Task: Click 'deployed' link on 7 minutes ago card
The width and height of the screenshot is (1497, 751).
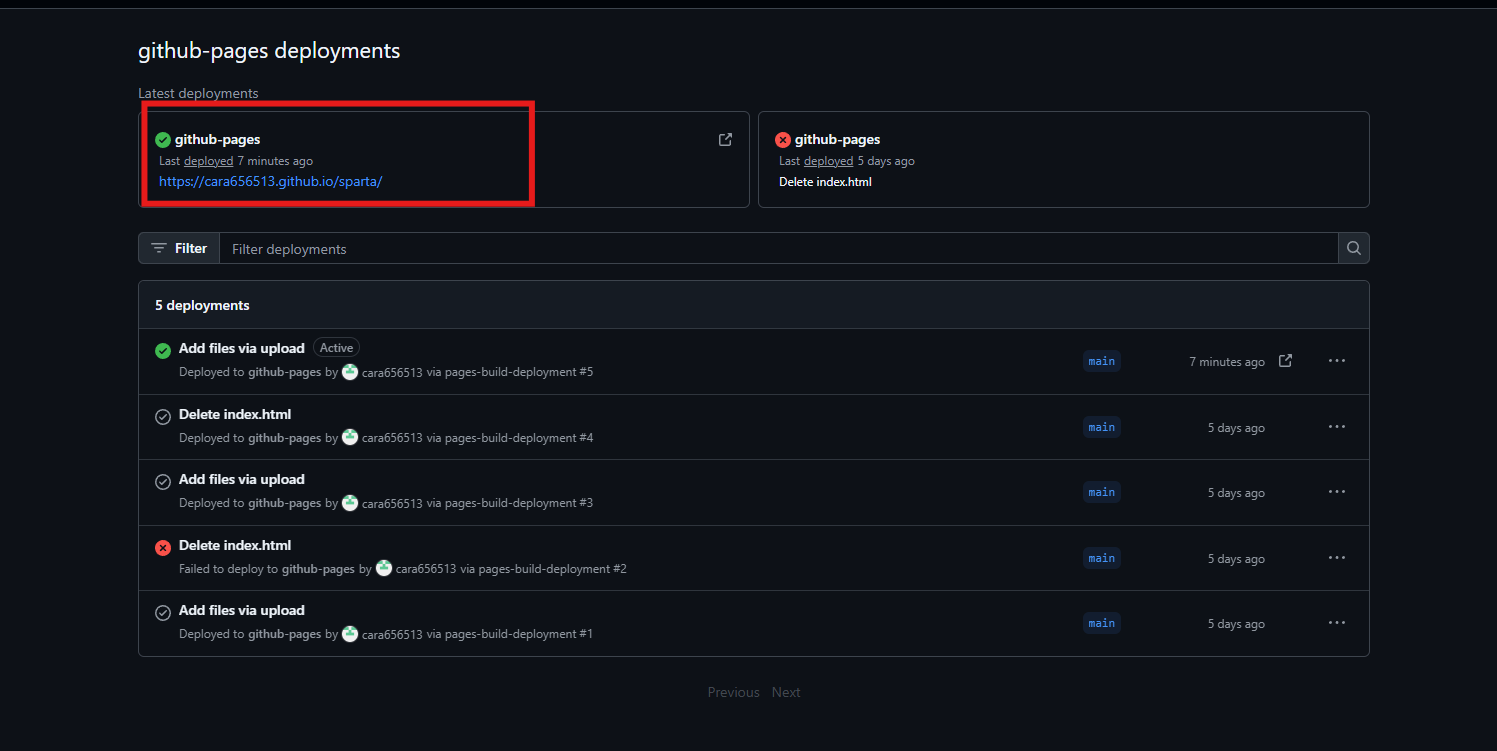Action: (208, 161)
